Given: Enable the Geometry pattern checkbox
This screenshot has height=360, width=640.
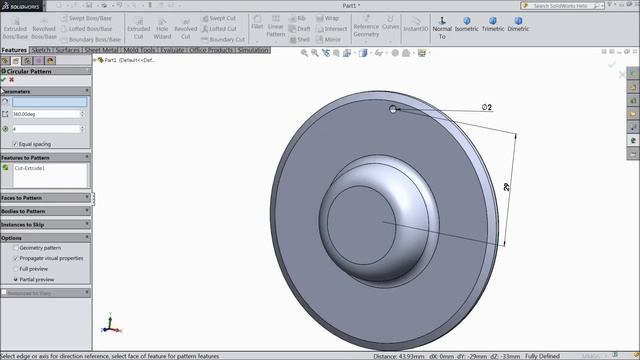Looking at the screenshot, I should (16, 248).
